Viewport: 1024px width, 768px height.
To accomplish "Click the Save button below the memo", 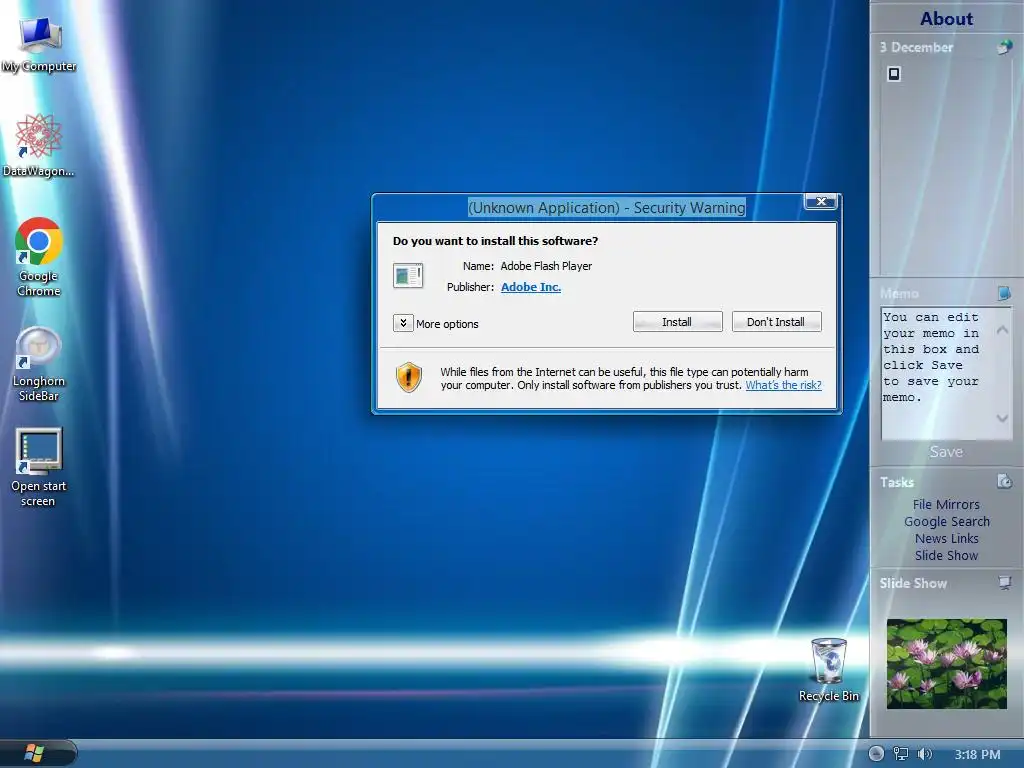I will click(x=946, y=451).
